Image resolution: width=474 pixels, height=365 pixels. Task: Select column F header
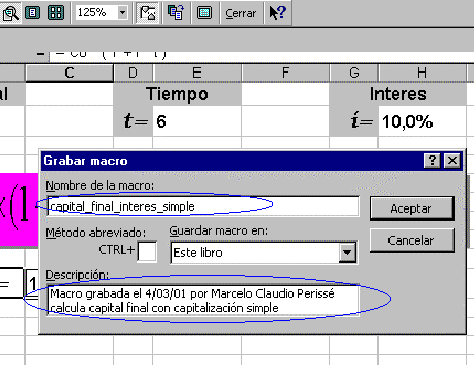pos(285,73)
